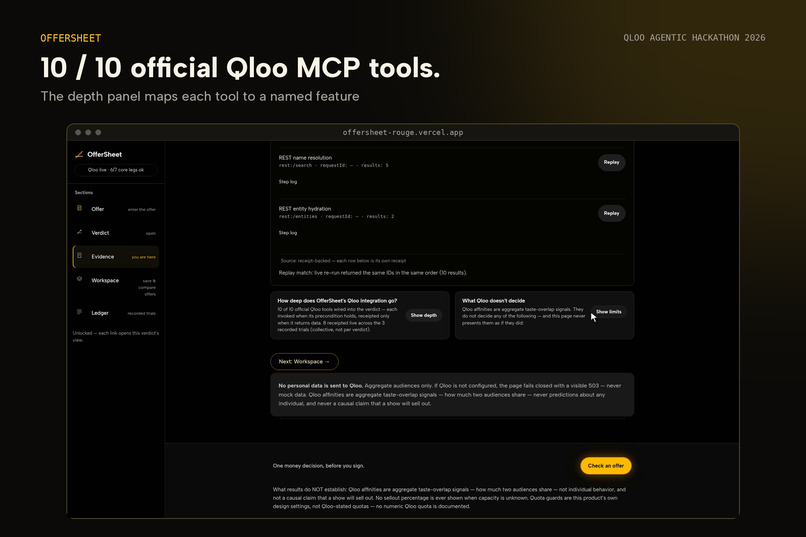This screenshot has width=806, height=537.
Task: Open the Ledger section in sidebar
Action: (116, 313)
